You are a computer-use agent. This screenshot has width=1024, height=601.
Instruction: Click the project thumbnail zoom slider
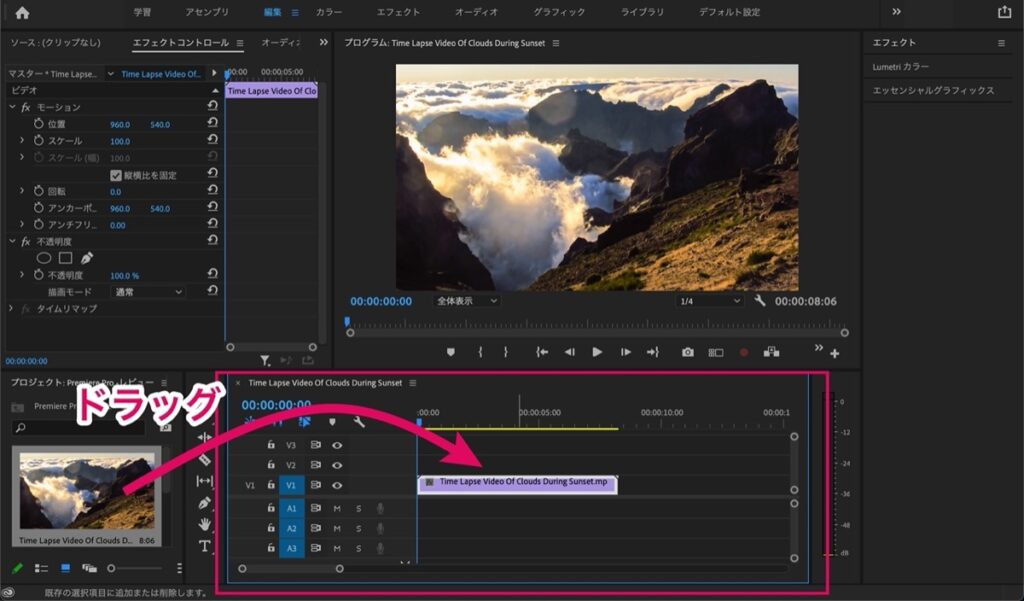(134, 568)
